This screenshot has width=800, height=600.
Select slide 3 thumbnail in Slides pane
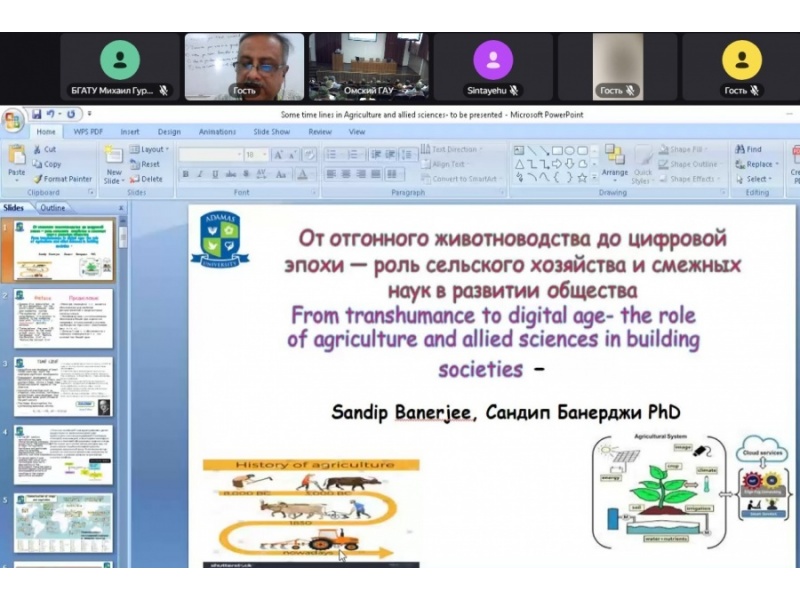coord(63,387)
